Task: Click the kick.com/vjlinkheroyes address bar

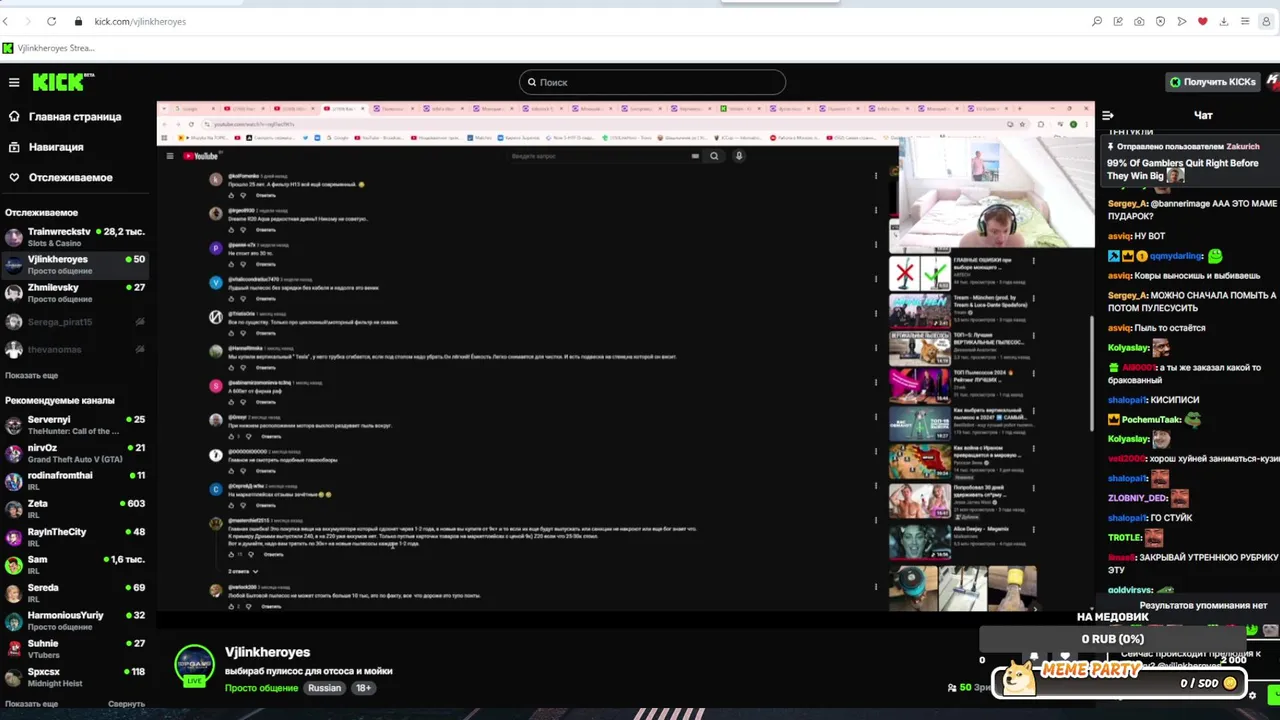Action: [x=140, y=21]
